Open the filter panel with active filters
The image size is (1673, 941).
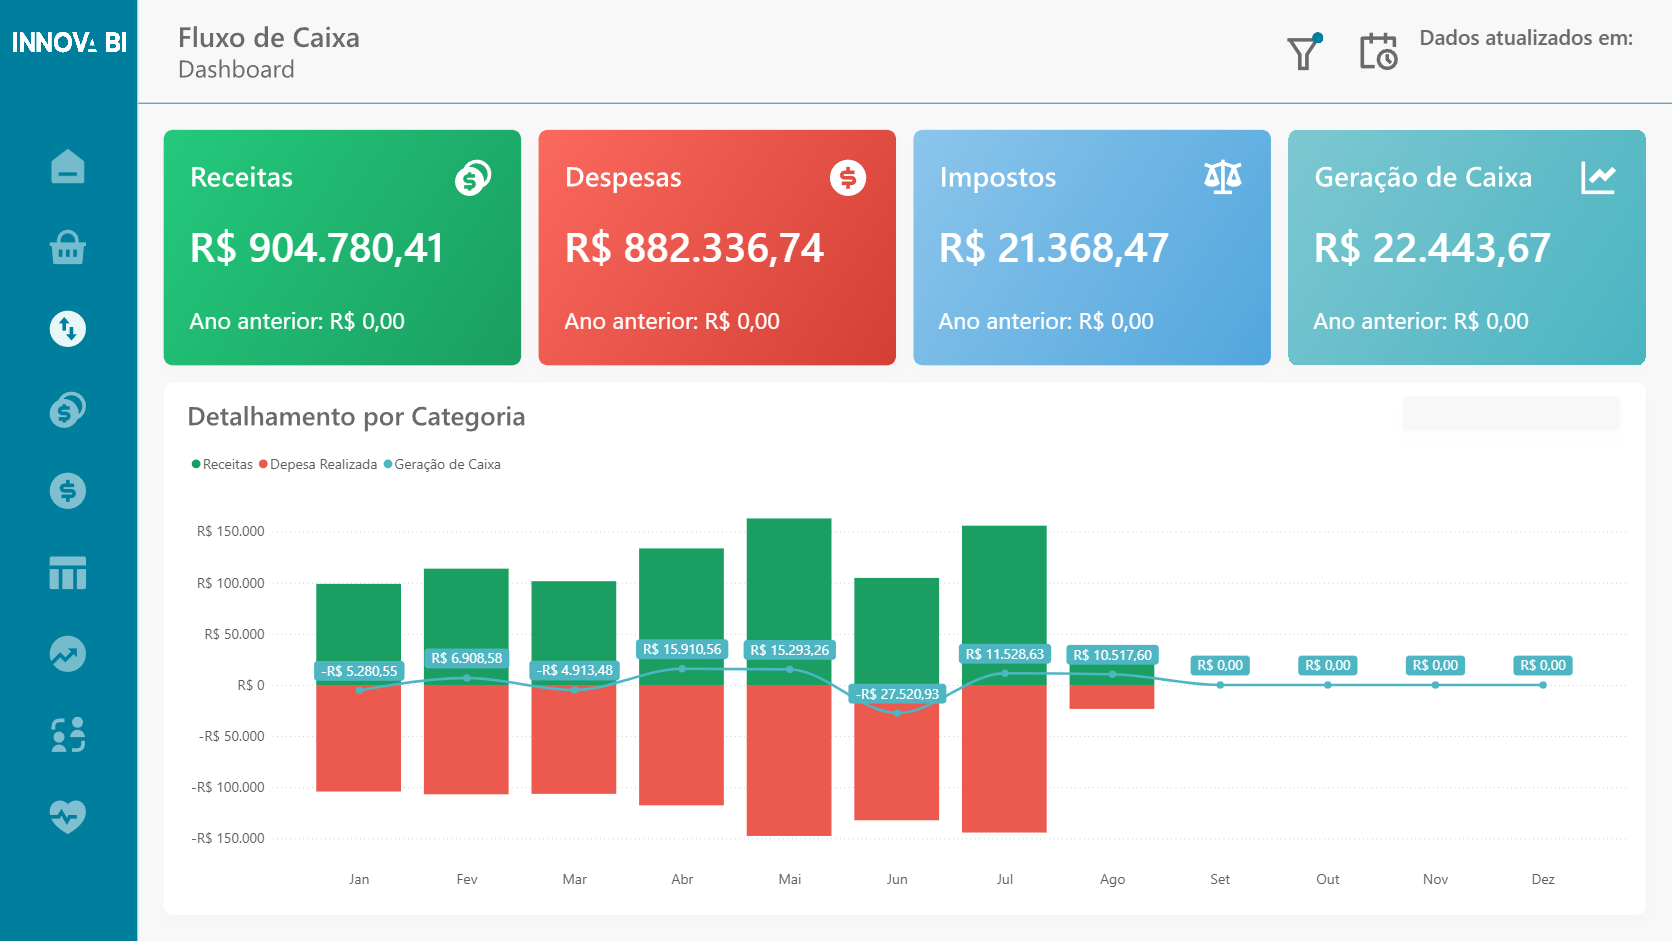point(1303,52)
